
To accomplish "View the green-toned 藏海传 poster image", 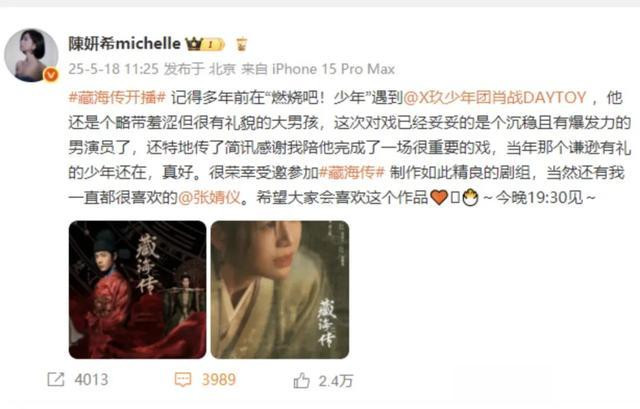I will pyautogui.click(x=280, y=290).
